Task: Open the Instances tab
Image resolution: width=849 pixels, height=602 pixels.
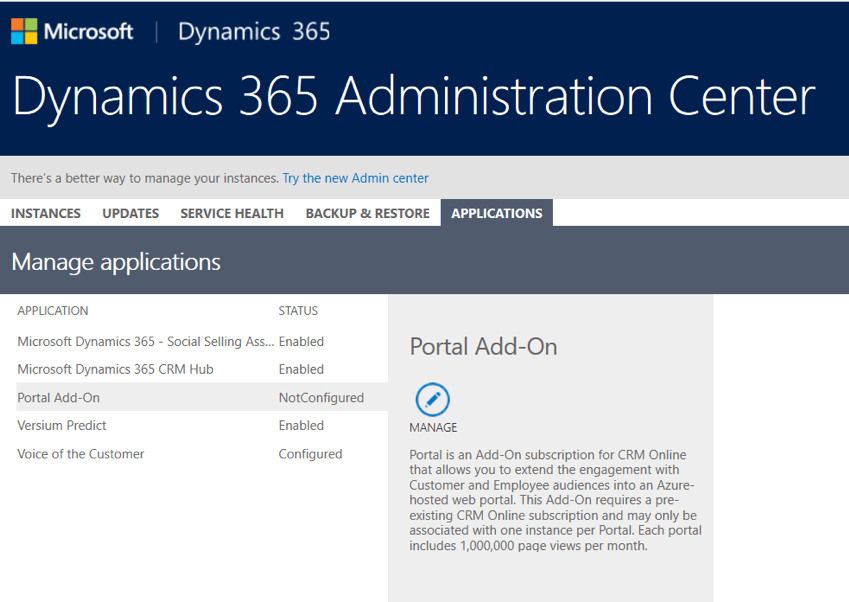Action: [46, 213]
